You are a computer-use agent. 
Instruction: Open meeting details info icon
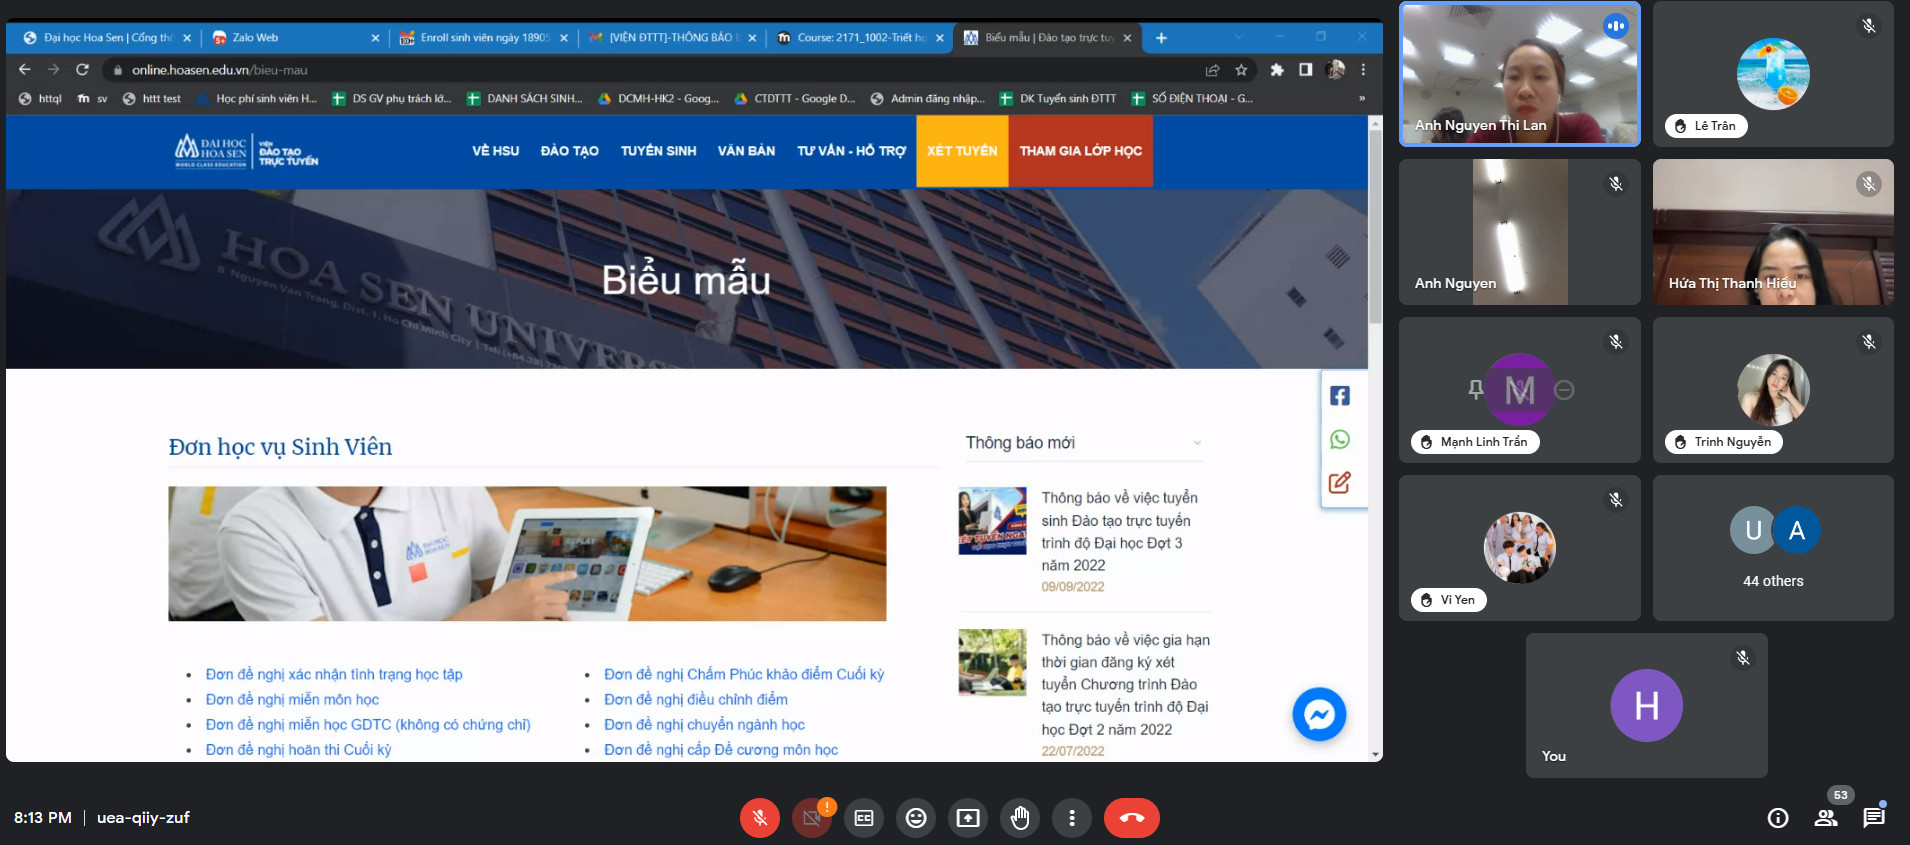click(x=1777, y=818)
